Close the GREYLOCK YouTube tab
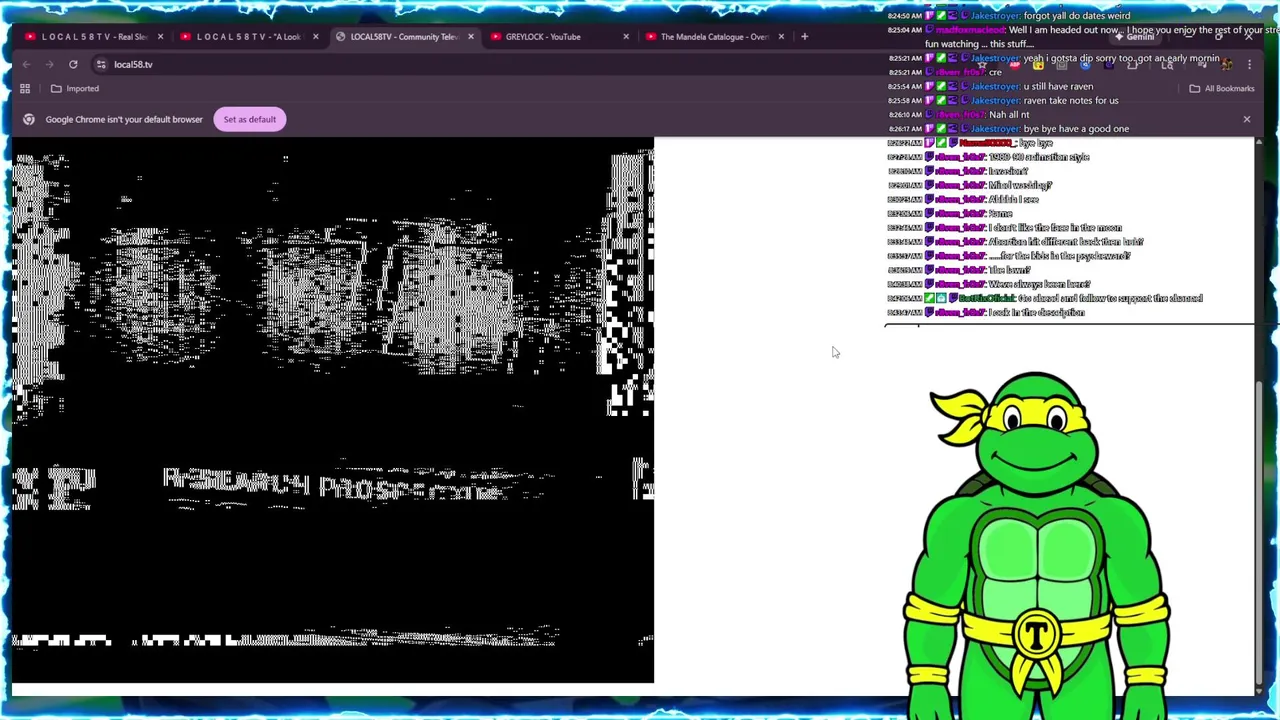 tap(626, 37)
